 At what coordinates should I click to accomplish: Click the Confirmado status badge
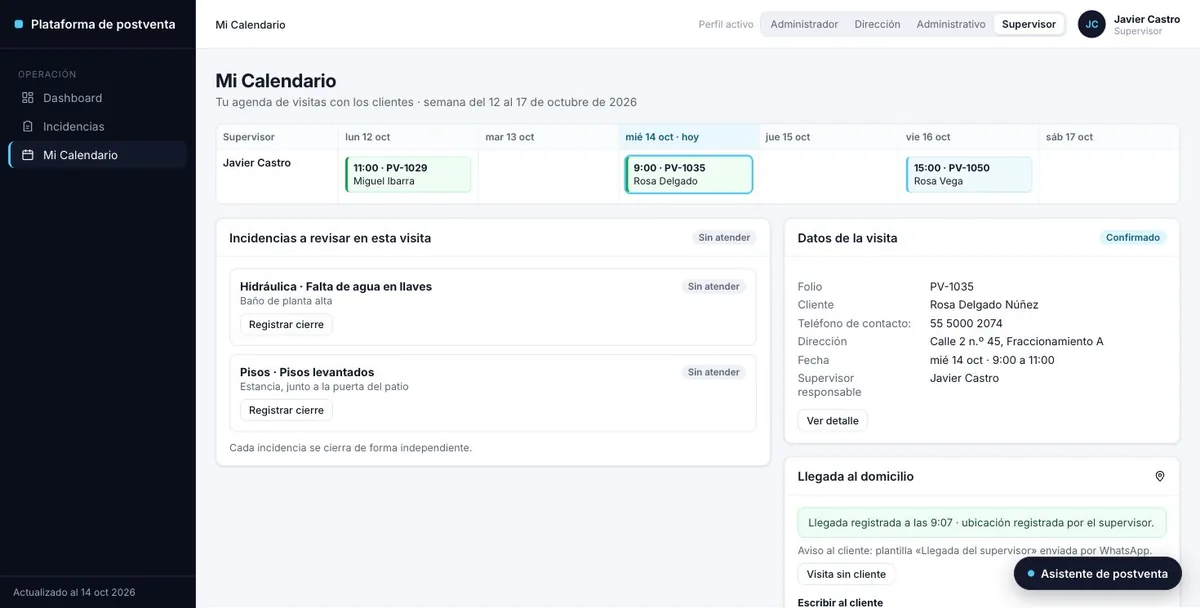tap(1133, 238)
